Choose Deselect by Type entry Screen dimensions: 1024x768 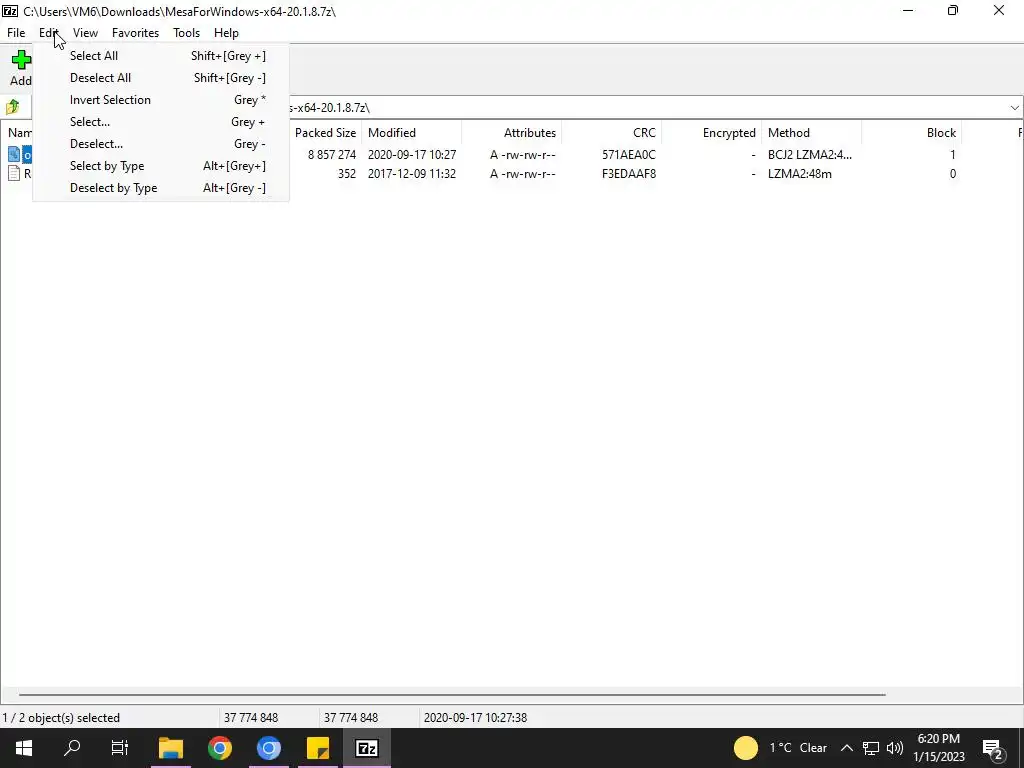161,188
